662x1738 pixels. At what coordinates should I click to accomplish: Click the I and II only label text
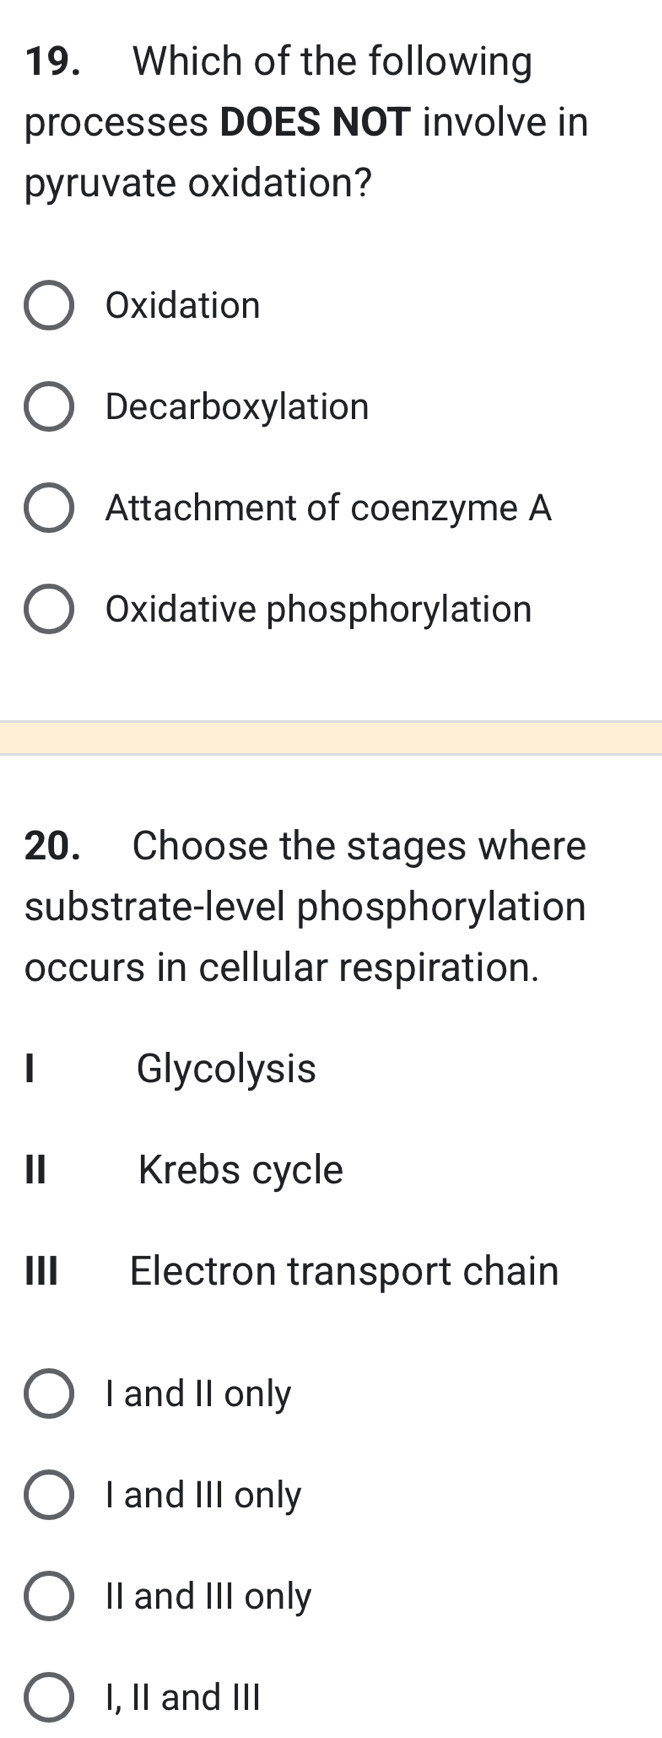point(196,1394)
